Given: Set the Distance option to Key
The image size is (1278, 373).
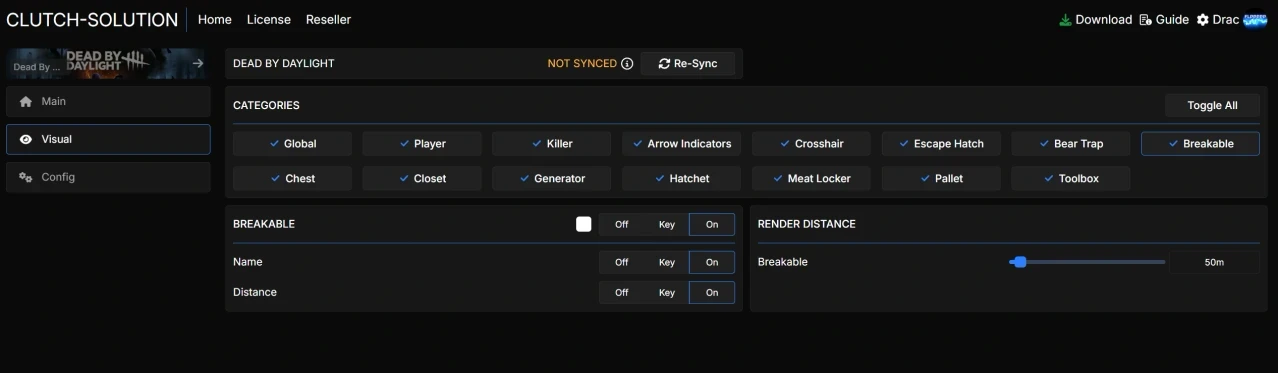Looking at the screenshot, I should point(667,293).
